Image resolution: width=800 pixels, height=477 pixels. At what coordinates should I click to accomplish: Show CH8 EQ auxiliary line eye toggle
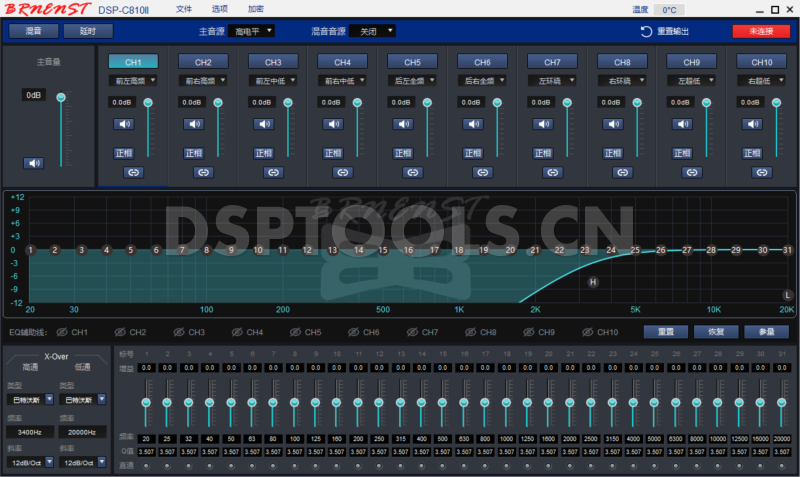pos(470,332)
